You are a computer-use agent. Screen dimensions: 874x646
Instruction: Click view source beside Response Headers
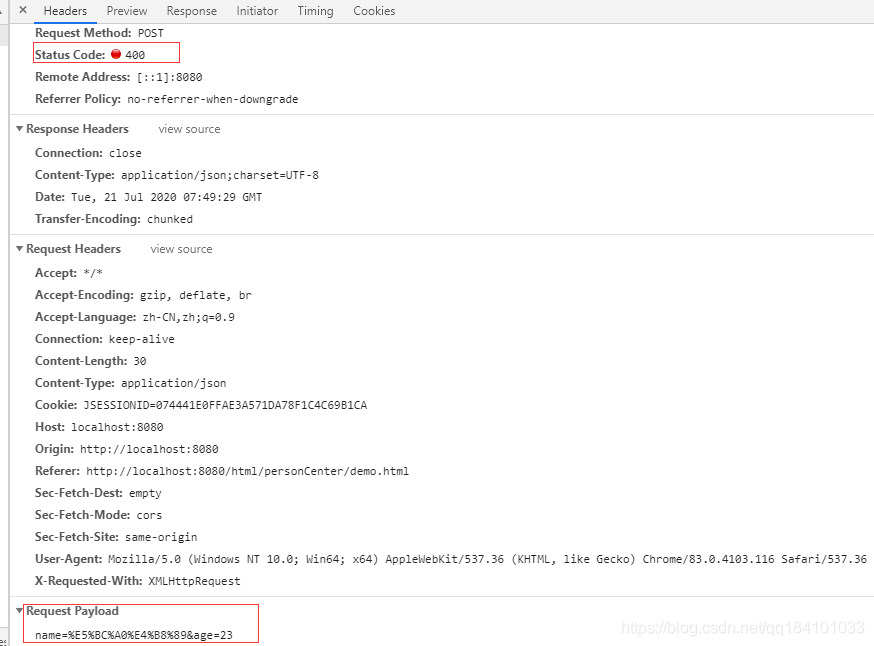point(190,129)
